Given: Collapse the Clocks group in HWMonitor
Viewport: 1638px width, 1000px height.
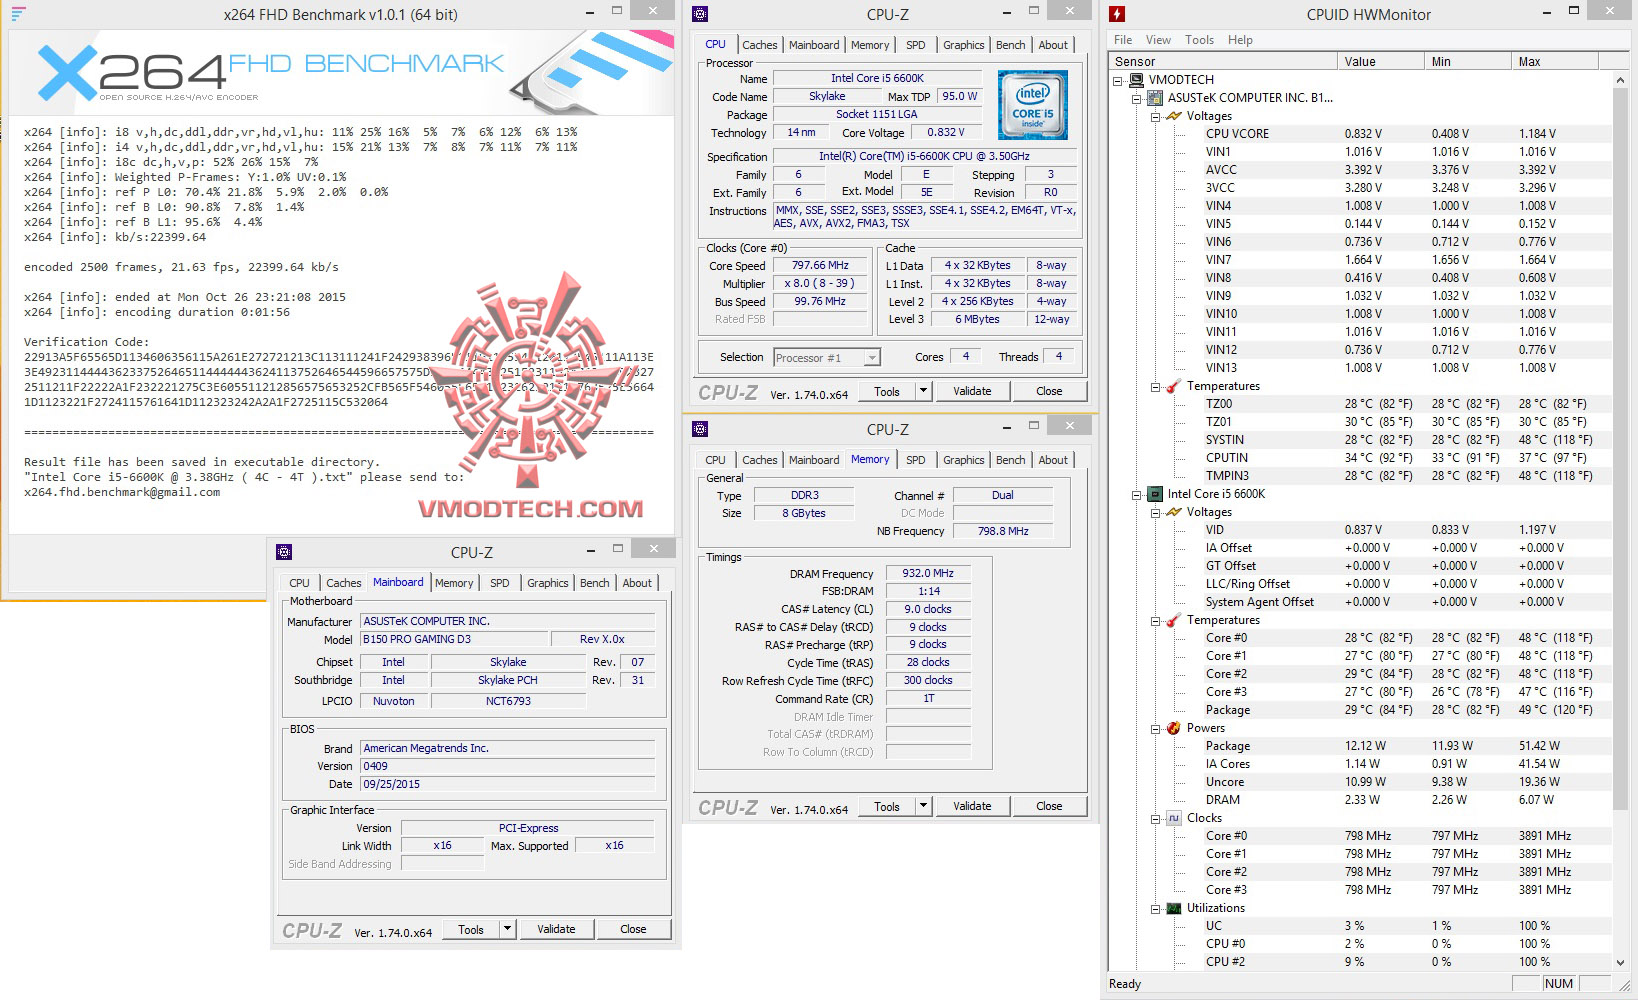Looking at the screenshot, I should (1155, 819).
